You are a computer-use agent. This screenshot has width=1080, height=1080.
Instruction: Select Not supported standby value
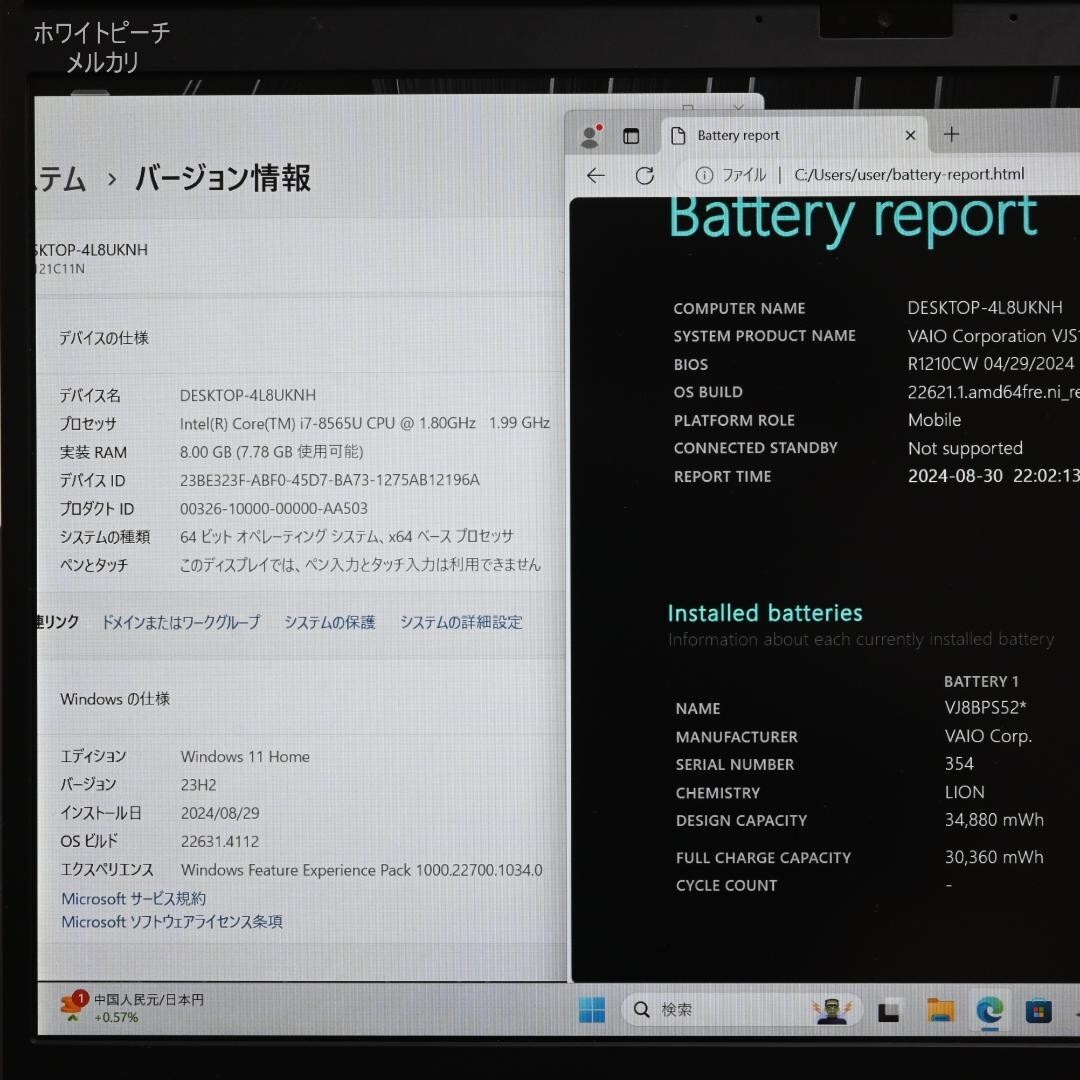(x=966, y=448)
